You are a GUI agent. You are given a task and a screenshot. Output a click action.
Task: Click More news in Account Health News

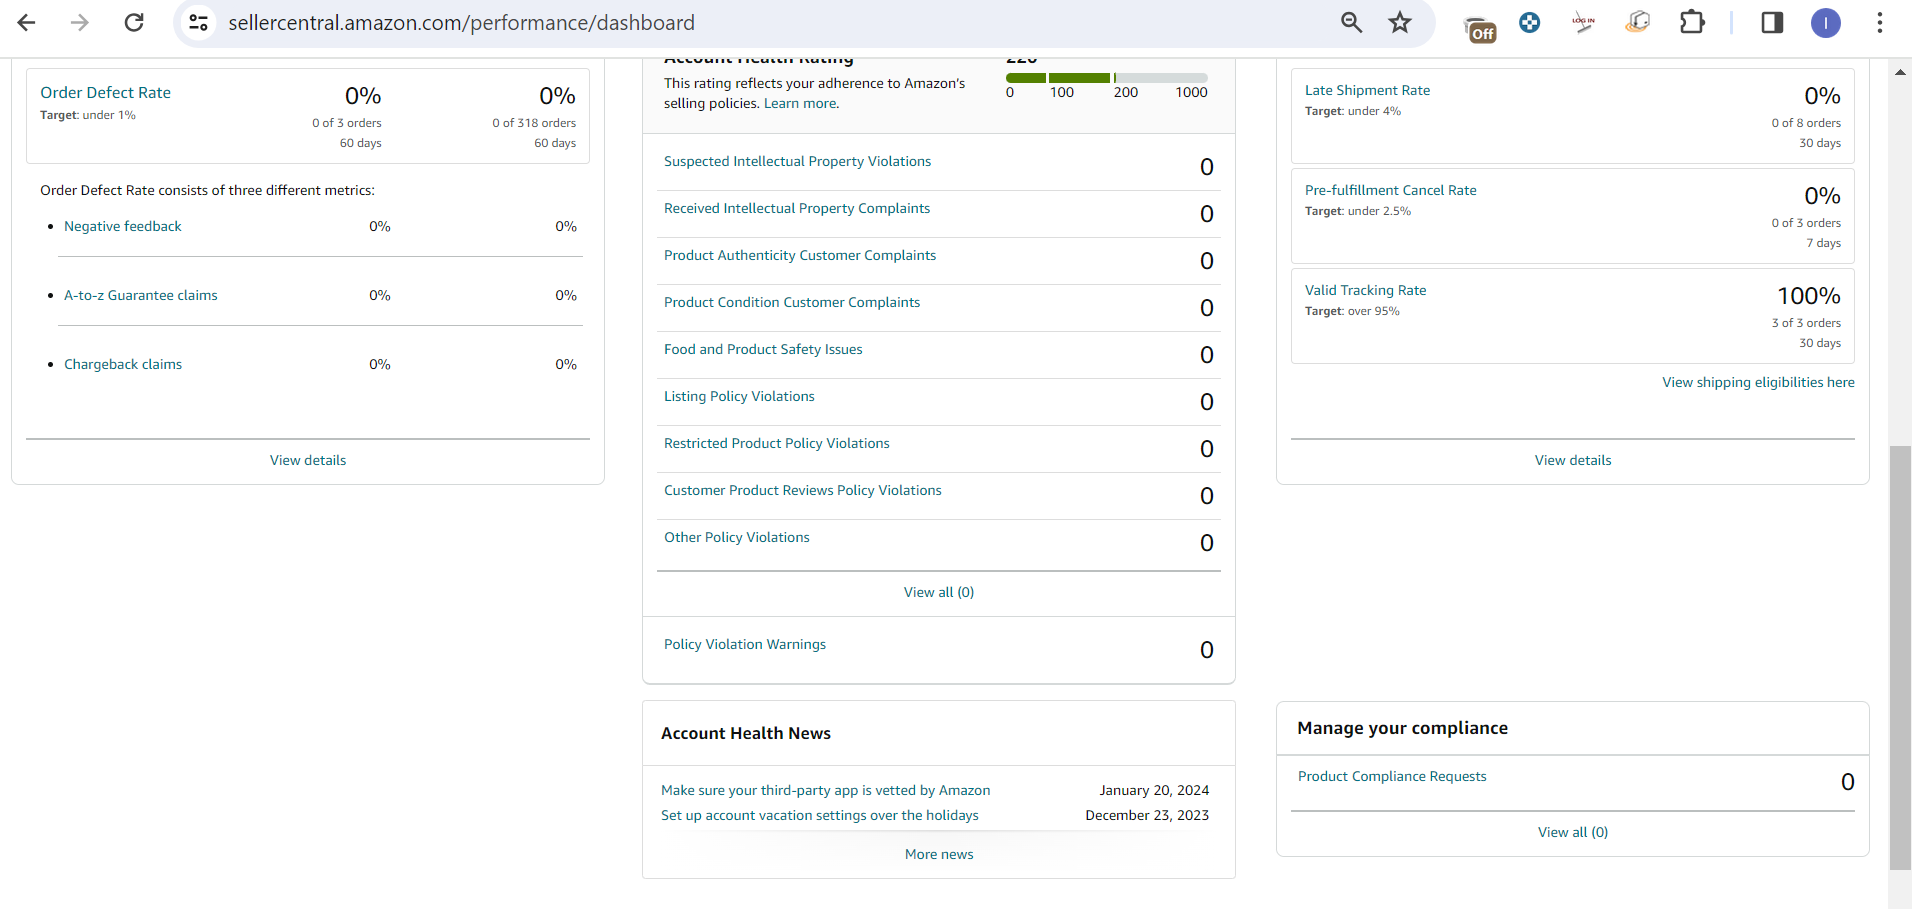[939, 854]
